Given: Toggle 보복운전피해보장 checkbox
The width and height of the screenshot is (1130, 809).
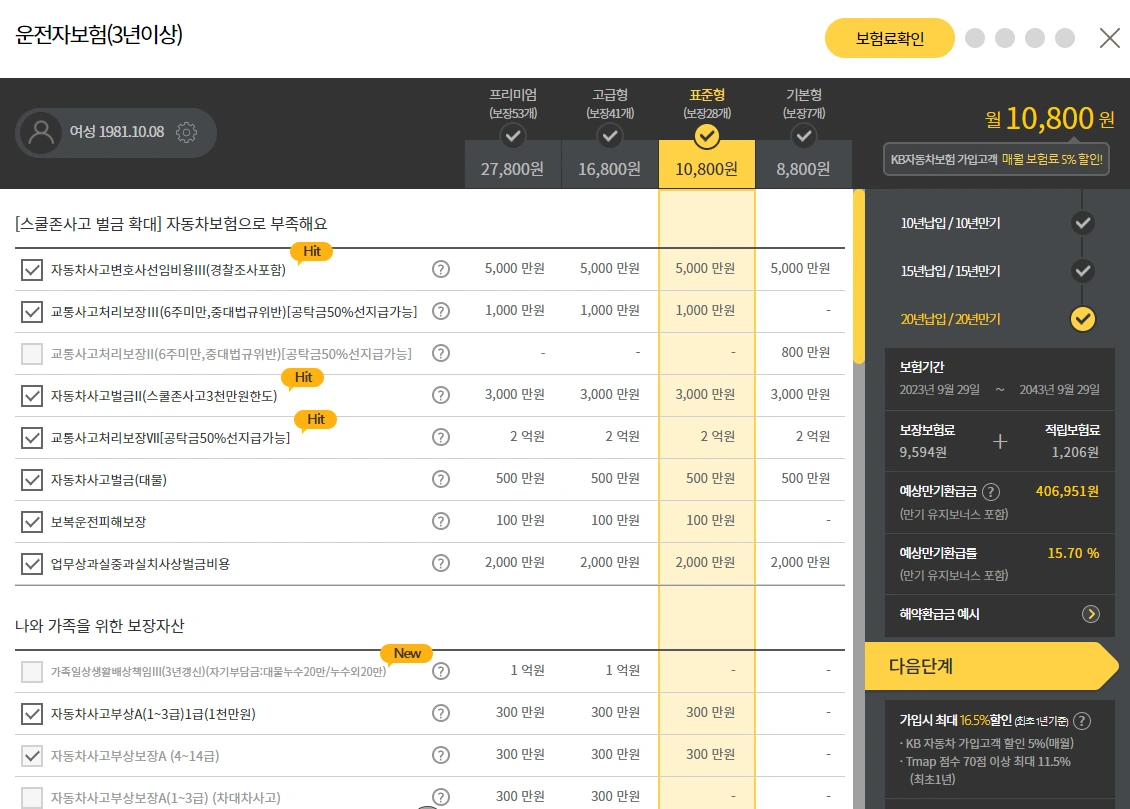Looking at the screenshot, I should point(32,522).
